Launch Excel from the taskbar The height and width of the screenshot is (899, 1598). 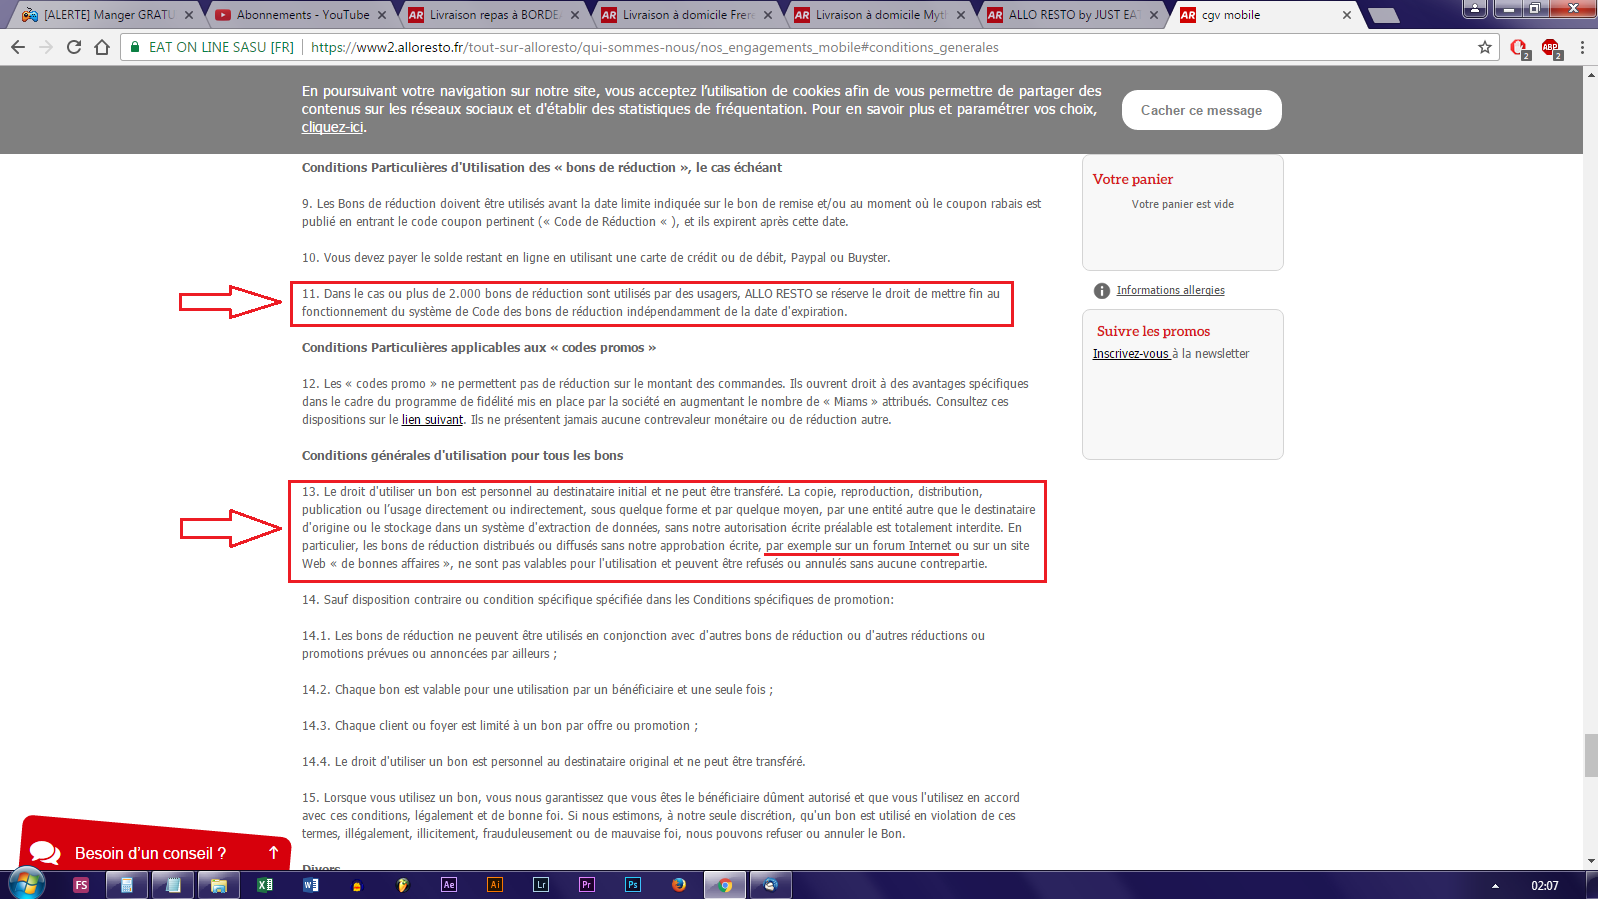click(265, 885)
